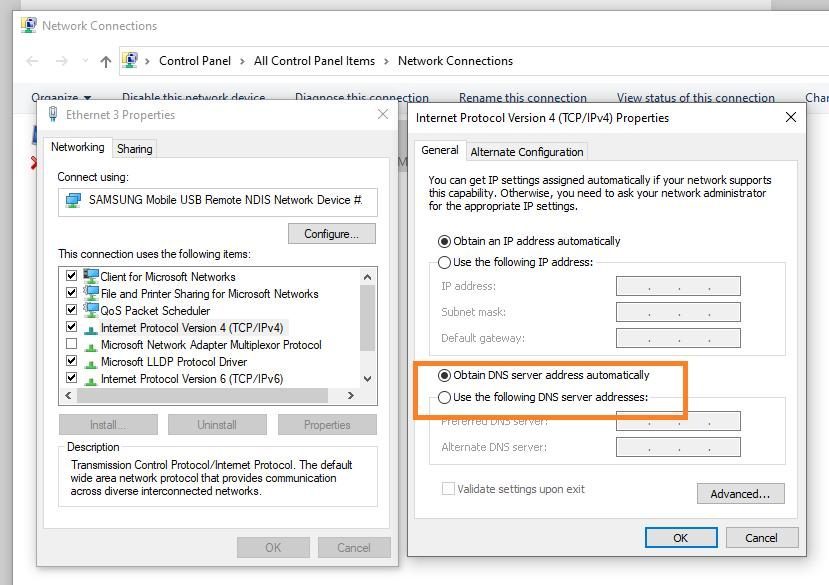Select Obtain an IP address automatically
This screenshot has width=829, height=585.
tap(529, 241)
